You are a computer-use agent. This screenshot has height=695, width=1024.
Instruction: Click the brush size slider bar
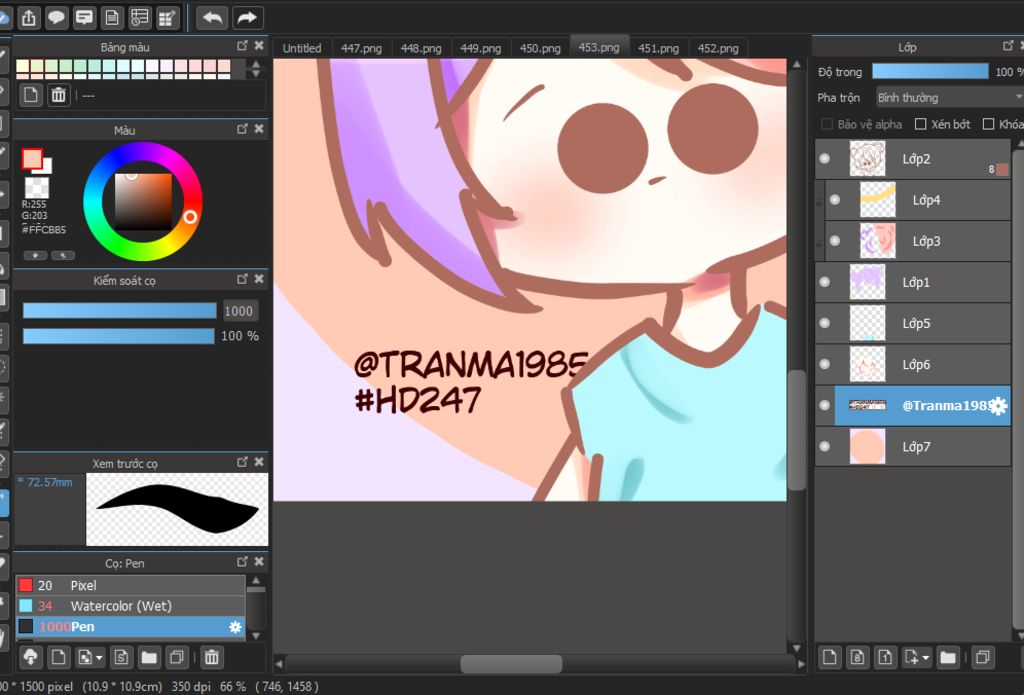(x=120, y=310)
